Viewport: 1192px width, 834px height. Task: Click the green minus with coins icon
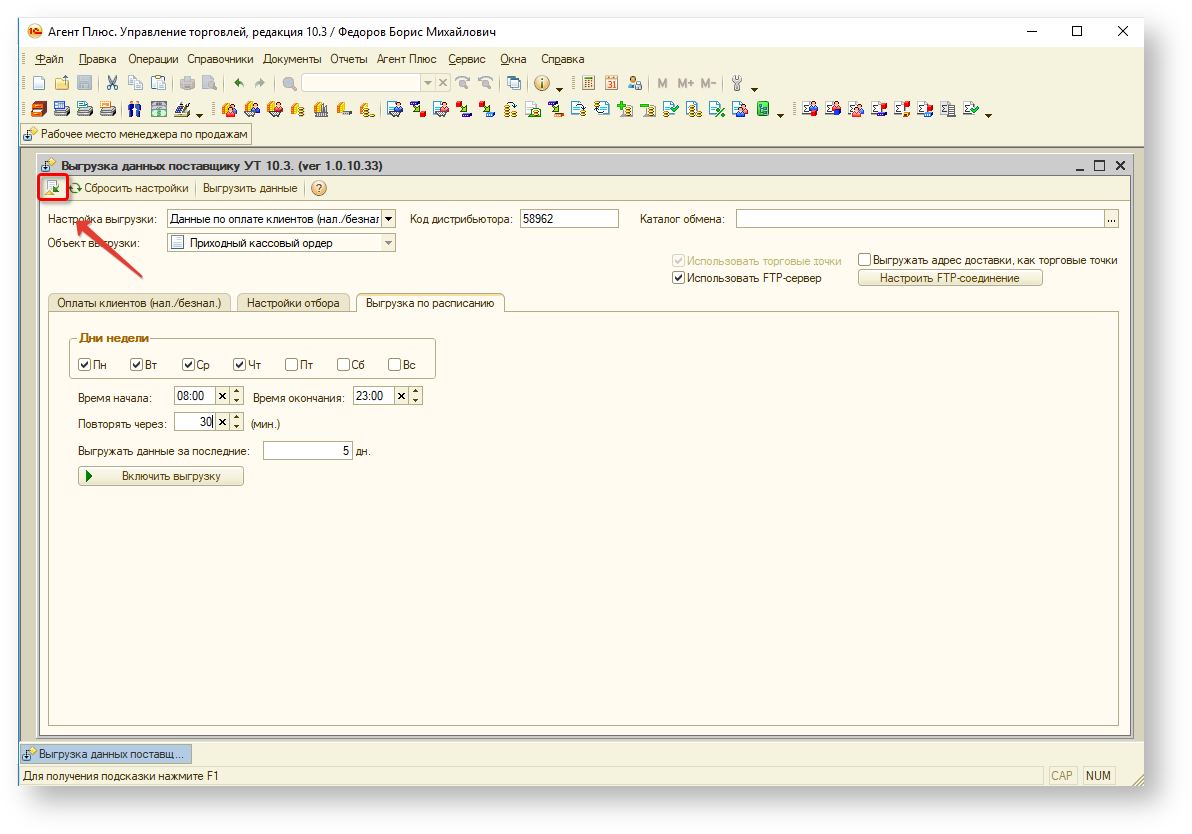click(x=648, y=109)
